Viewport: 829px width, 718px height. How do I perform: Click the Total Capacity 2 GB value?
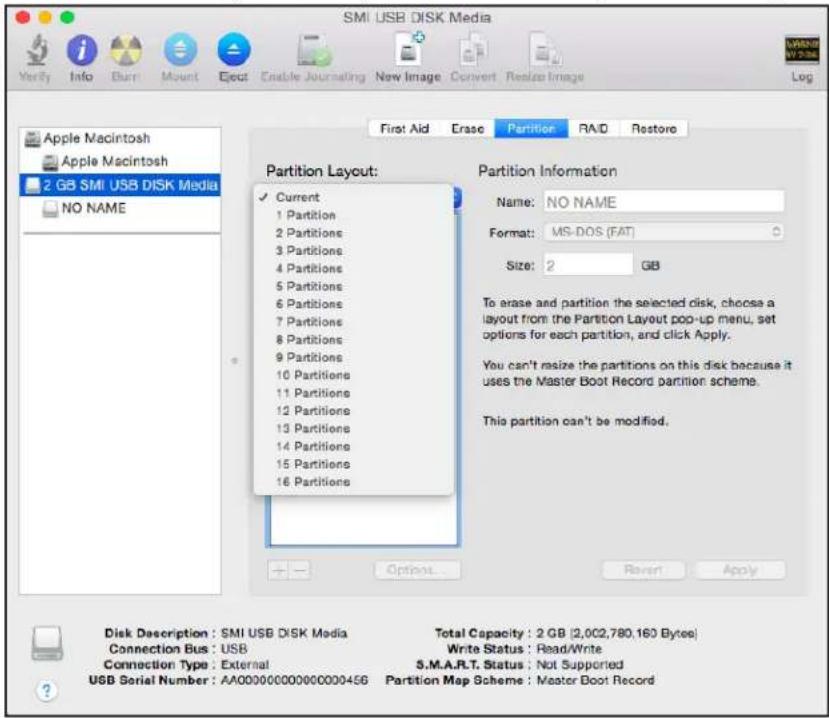[x=616, y=633]
